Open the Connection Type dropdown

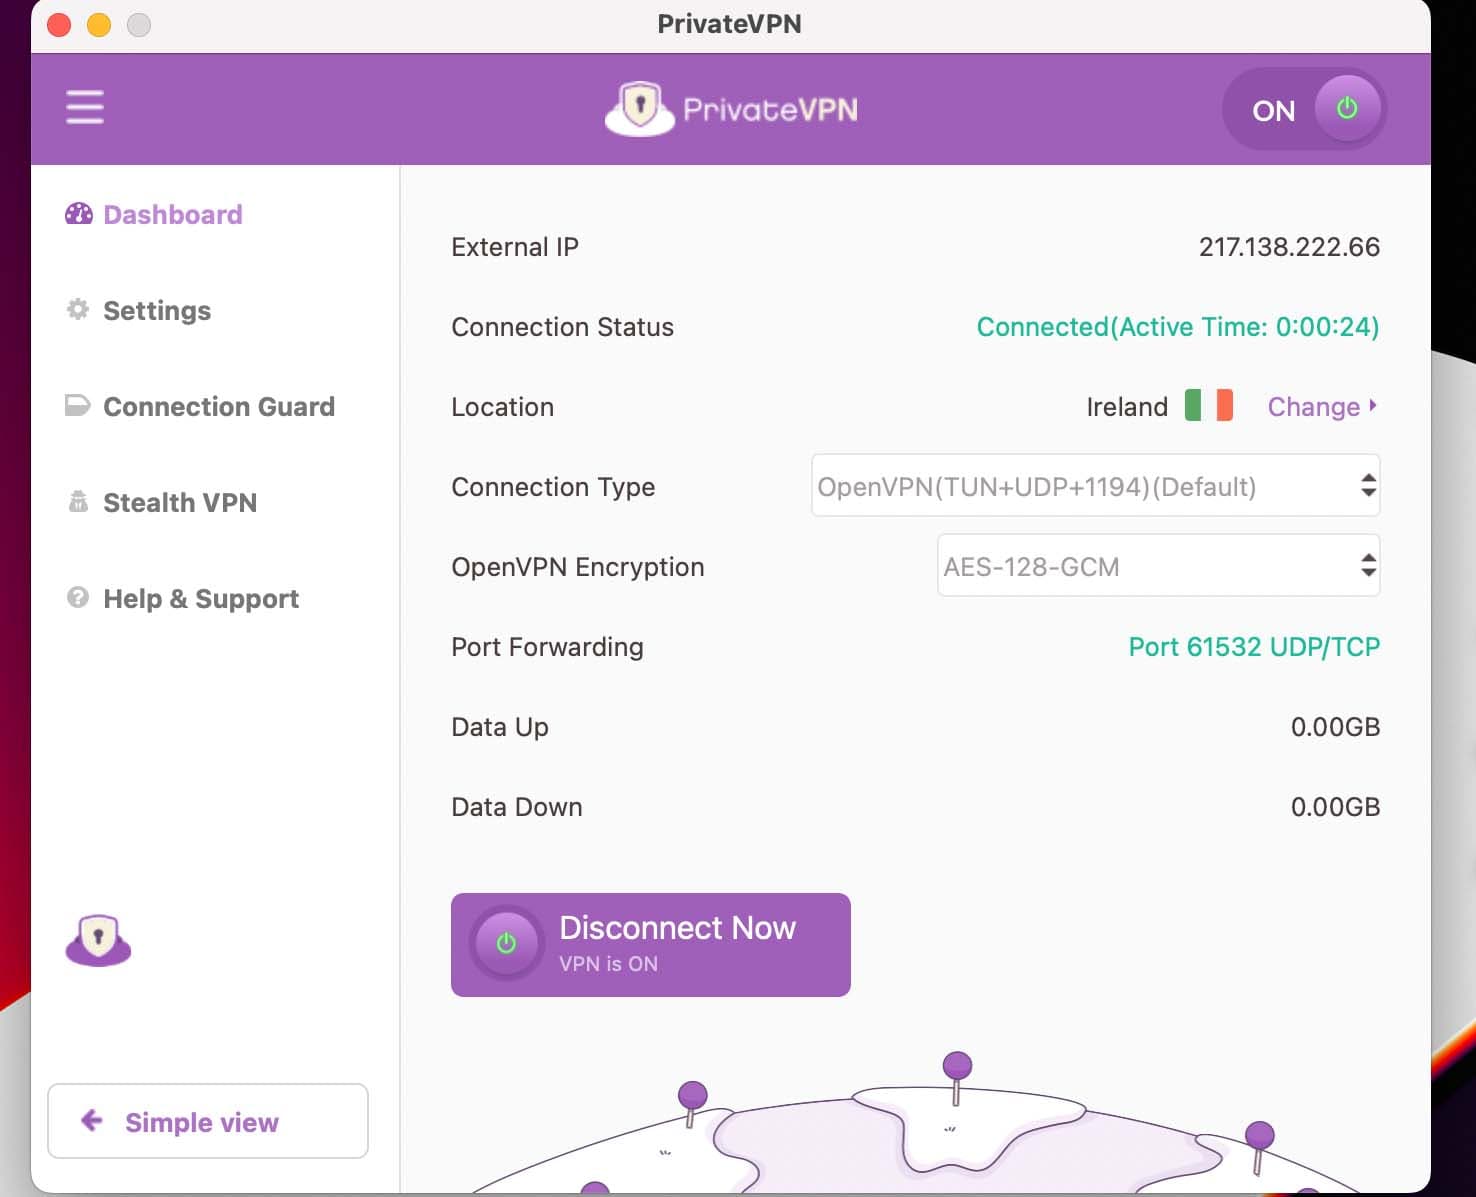[x=1095, y=486]
